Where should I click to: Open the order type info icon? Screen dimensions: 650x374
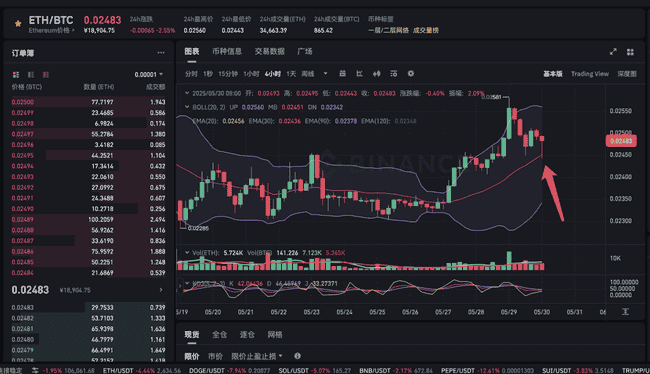[297, 356]
